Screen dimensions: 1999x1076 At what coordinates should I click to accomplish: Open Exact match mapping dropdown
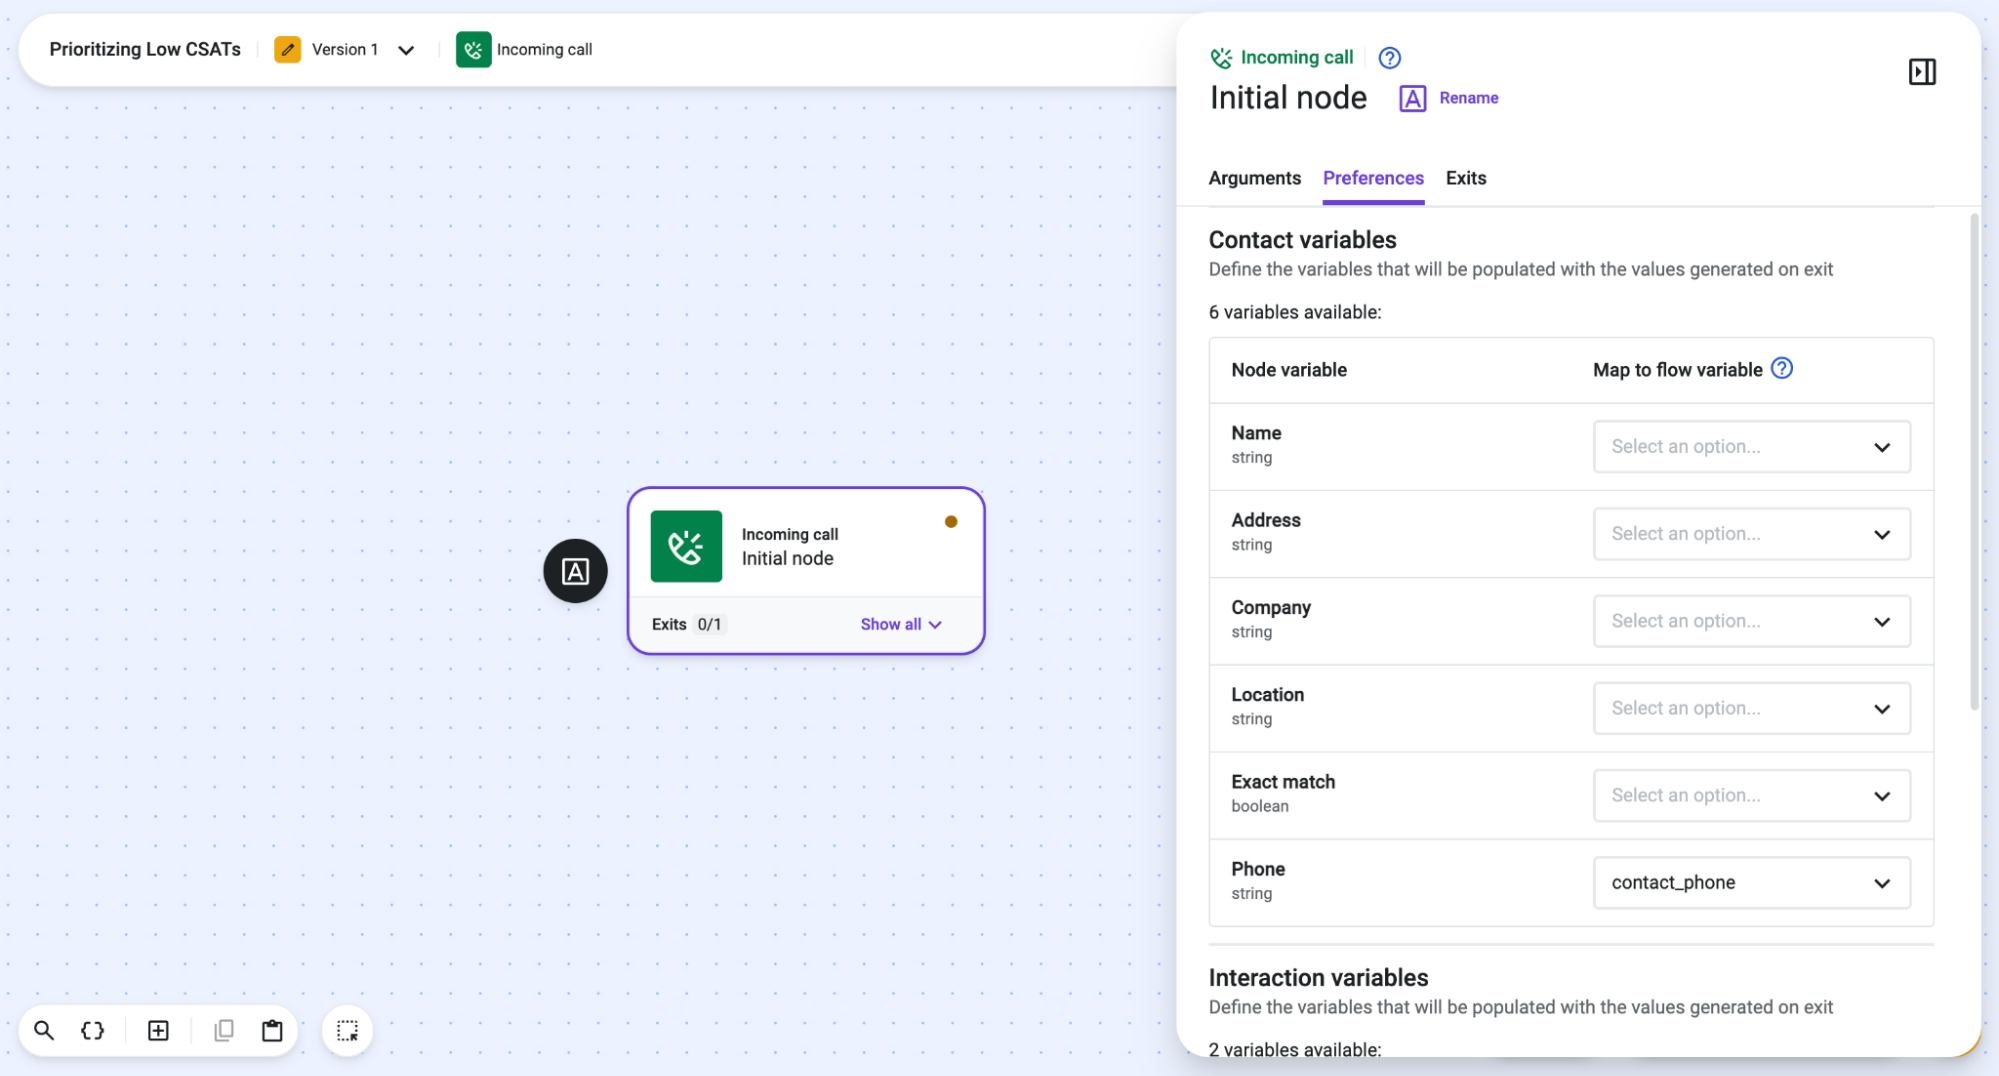click(x=1751, y=795)
